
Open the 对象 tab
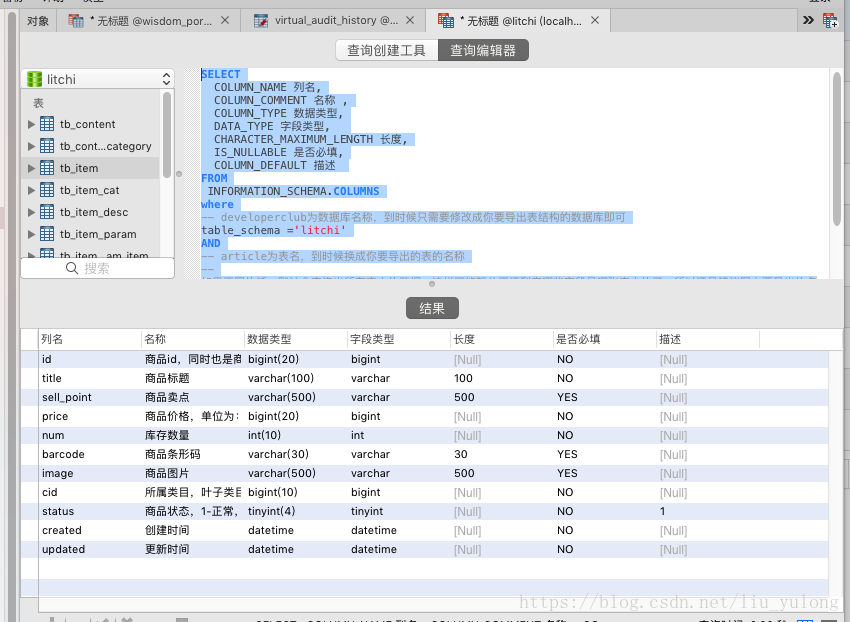coord(38,21)
